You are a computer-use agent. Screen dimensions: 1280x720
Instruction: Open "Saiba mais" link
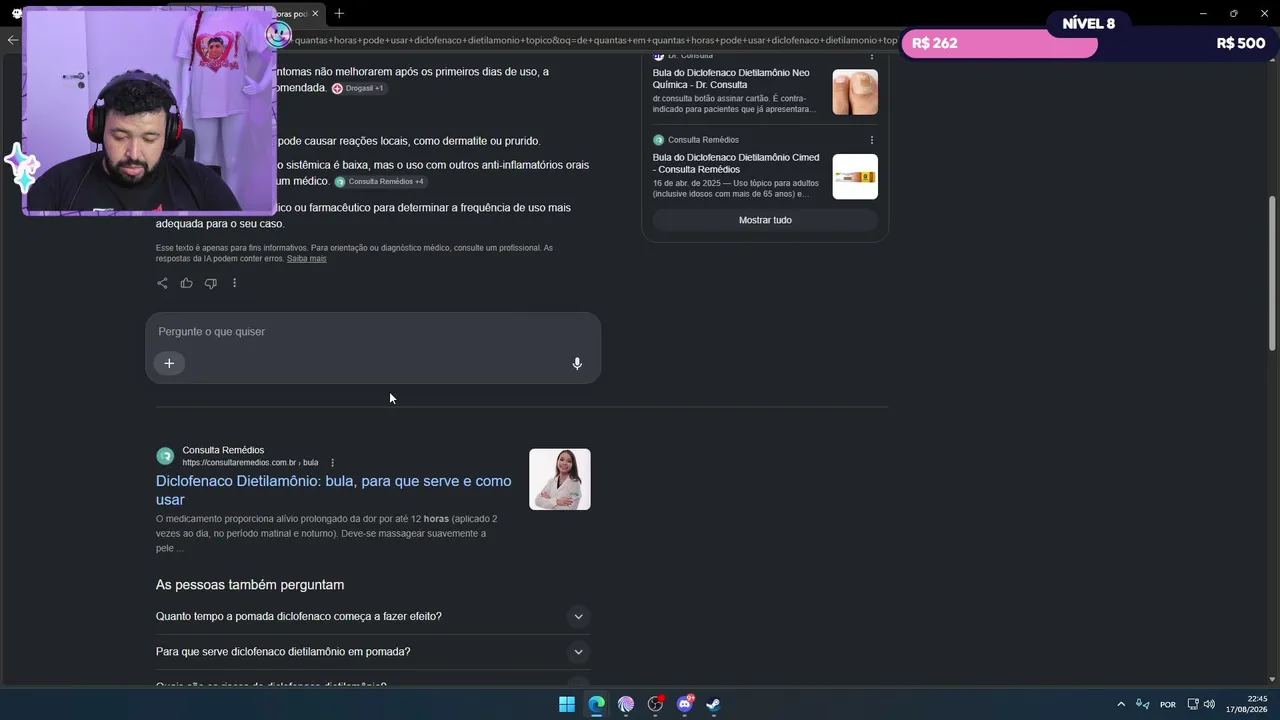coord(306,259)
